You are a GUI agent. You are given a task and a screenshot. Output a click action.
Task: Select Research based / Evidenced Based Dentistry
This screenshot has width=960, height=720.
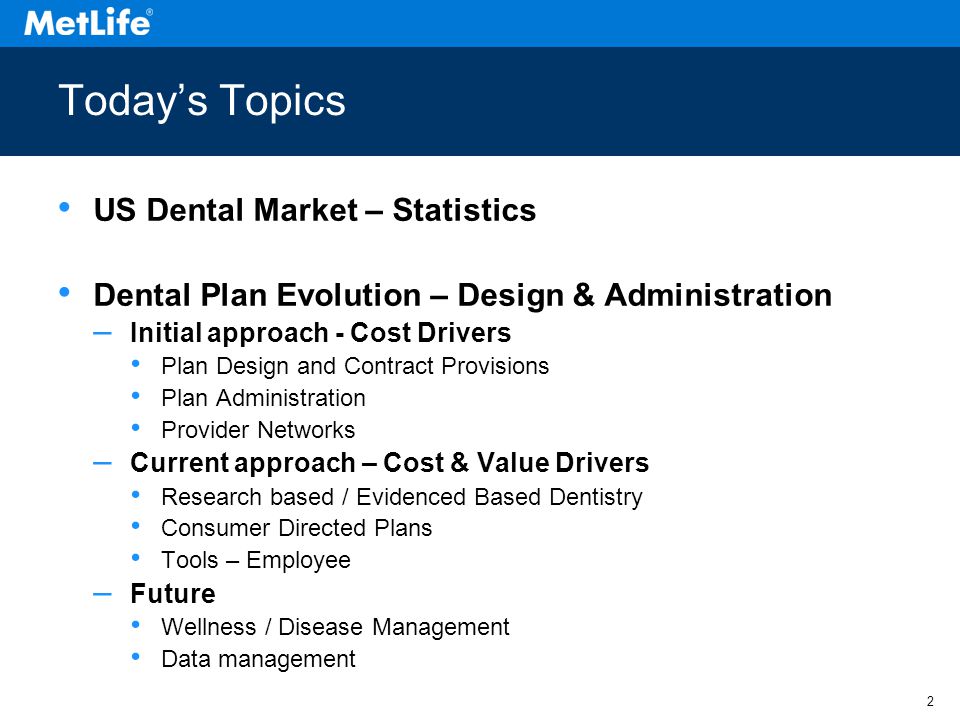(402, 497)
